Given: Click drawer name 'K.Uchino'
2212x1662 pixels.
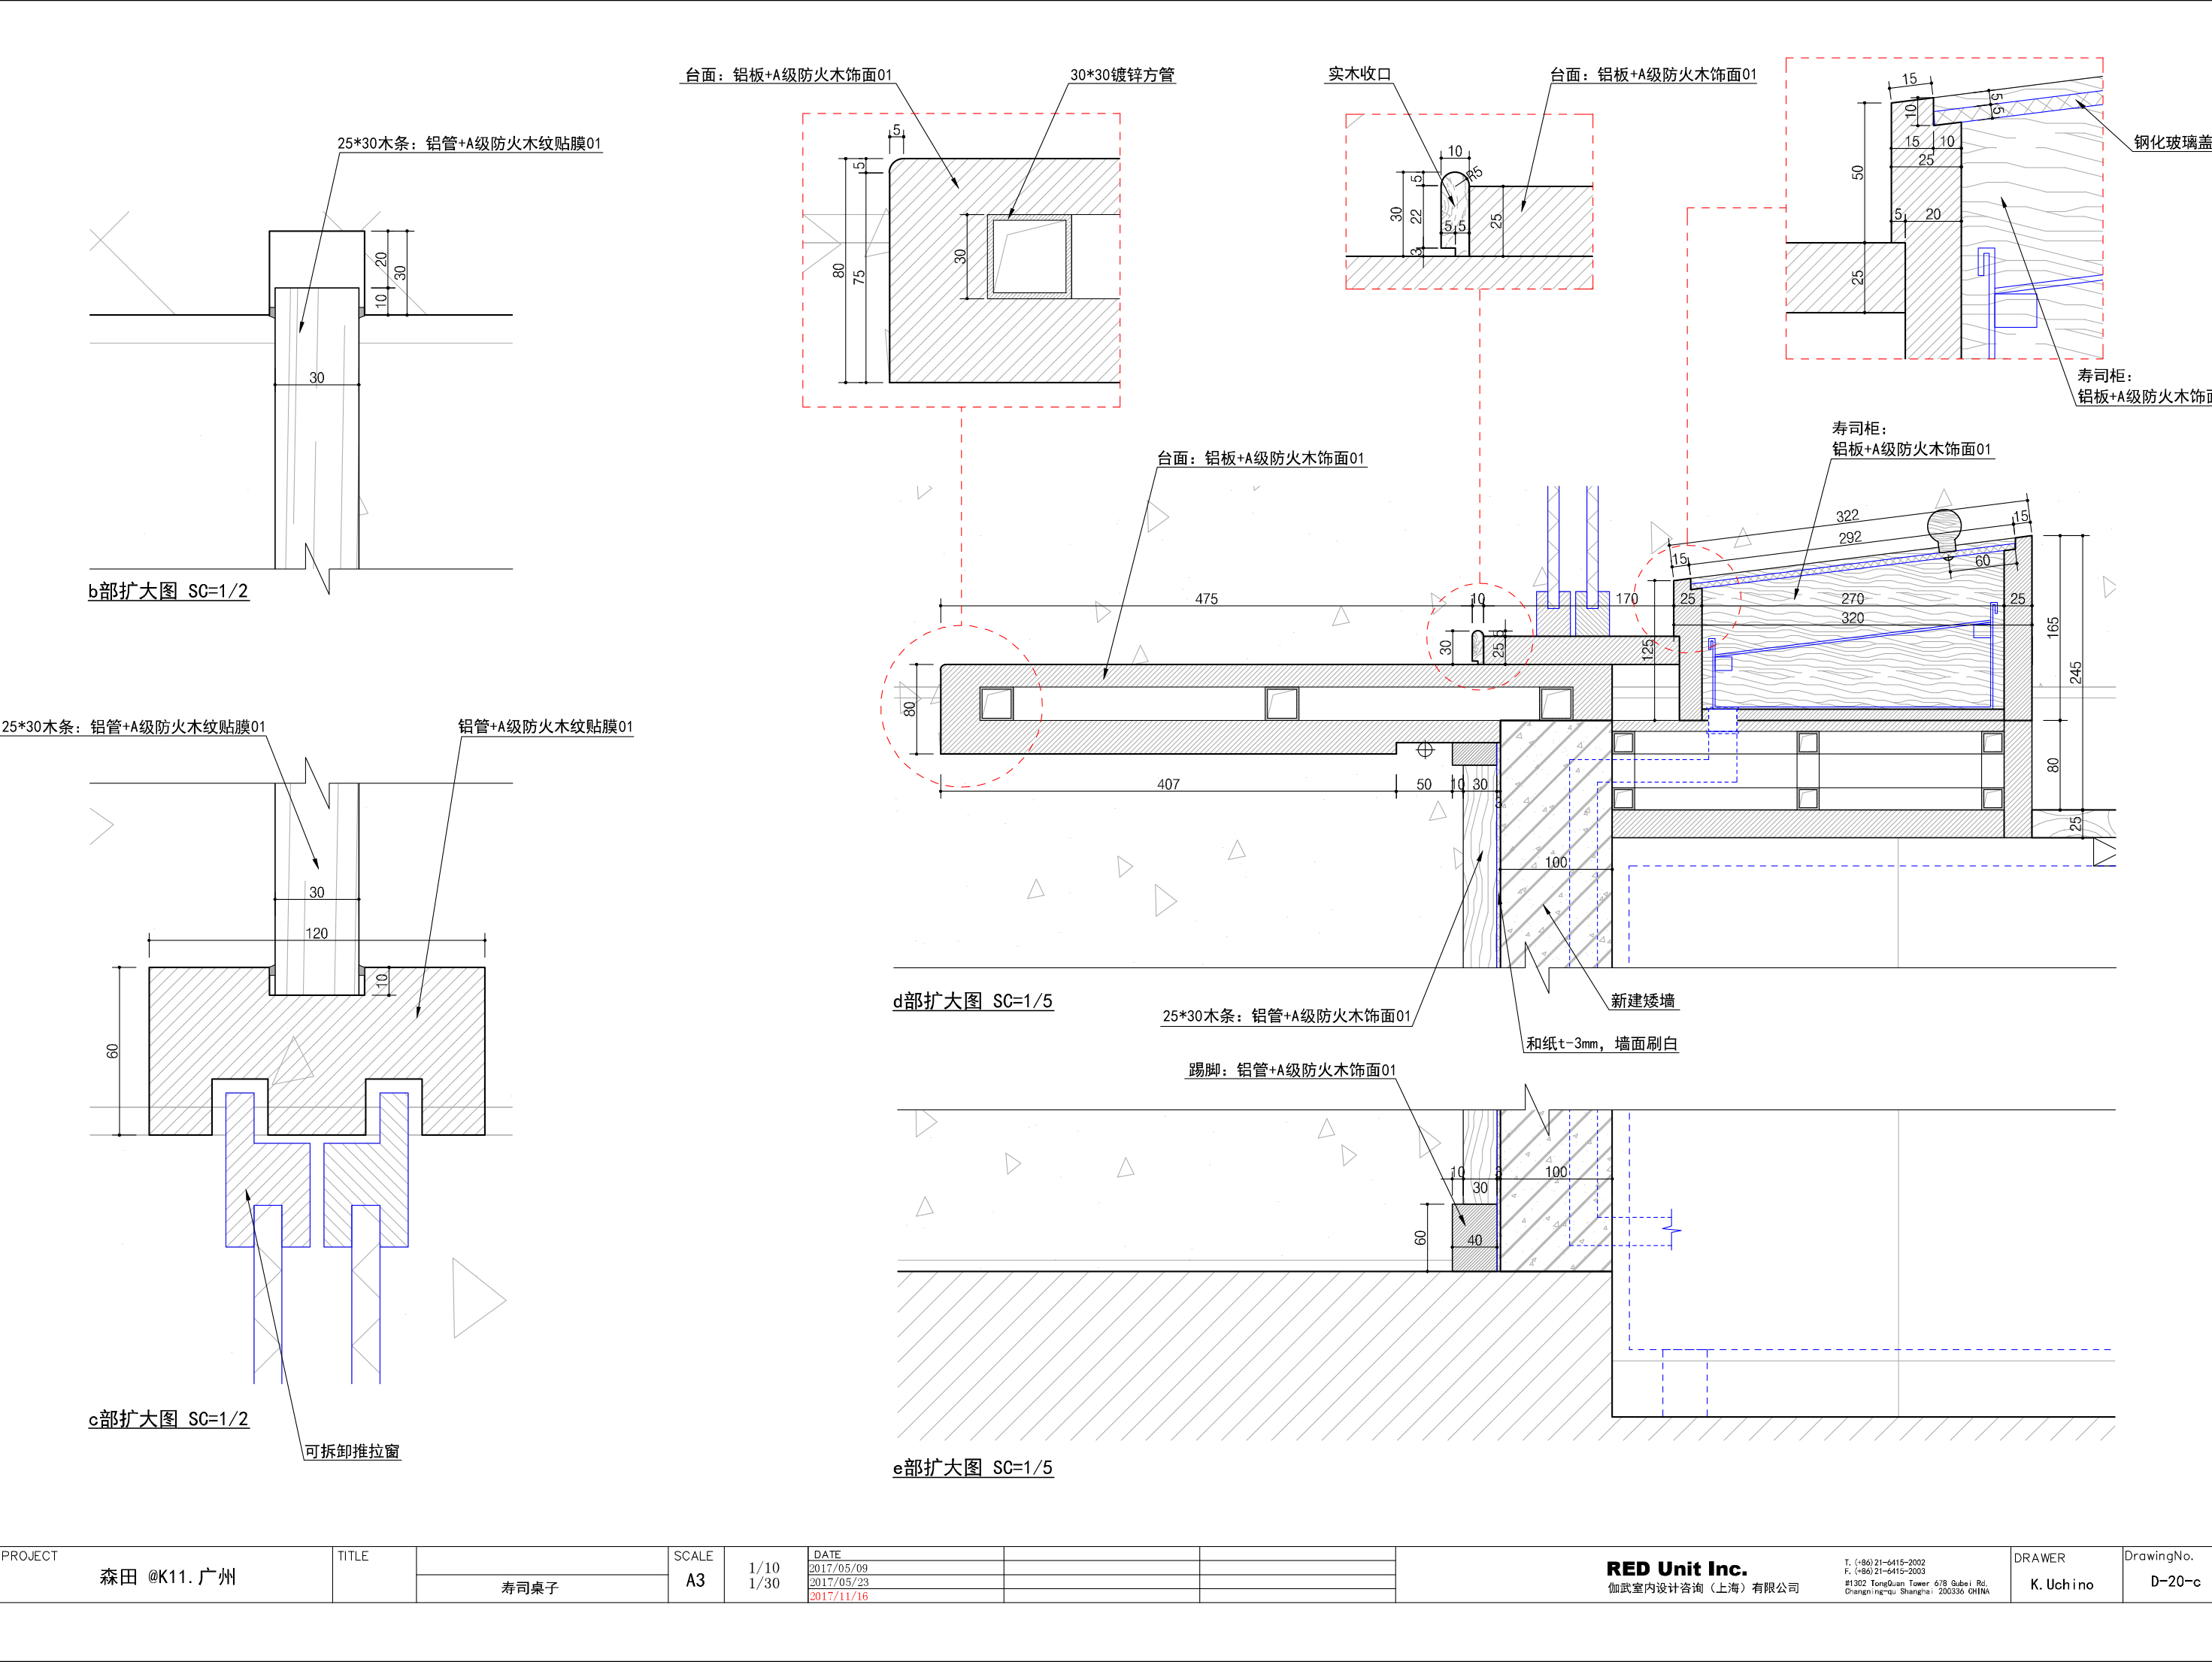Looking at the screenshot, I should [x=2062, y=1585].
